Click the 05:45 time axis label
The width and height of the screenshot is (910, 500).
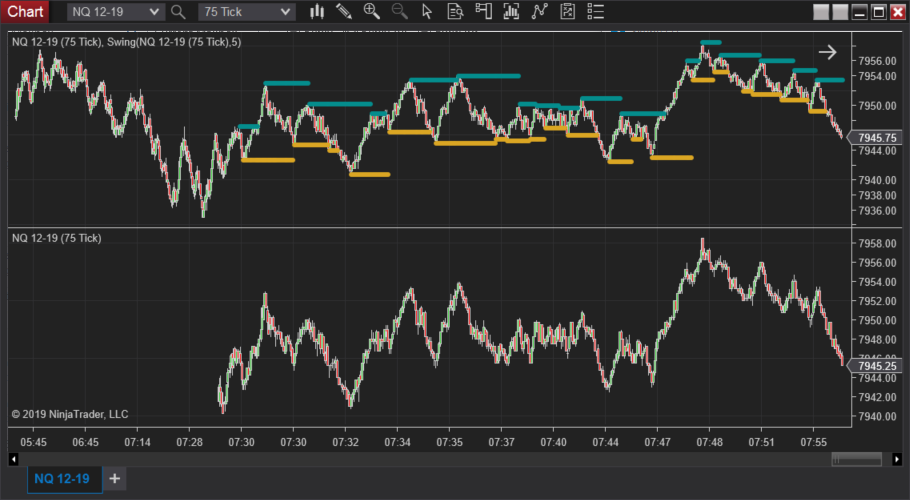click(33, 442)
